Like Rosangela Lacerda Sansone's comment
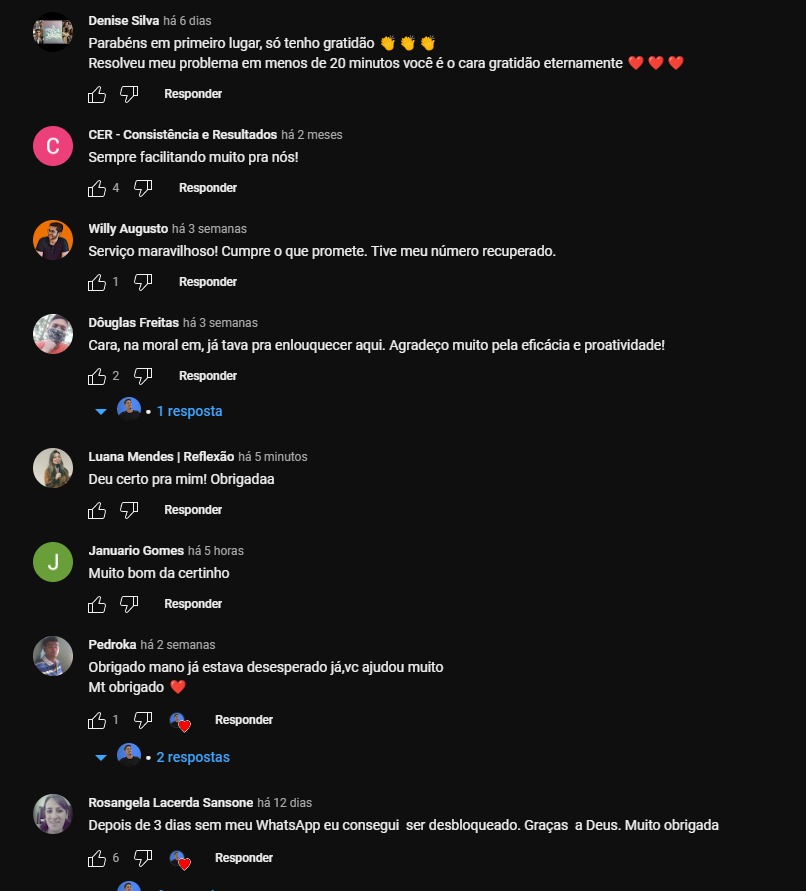The width and height of the screenshot is (806, 891). (97, 859)
